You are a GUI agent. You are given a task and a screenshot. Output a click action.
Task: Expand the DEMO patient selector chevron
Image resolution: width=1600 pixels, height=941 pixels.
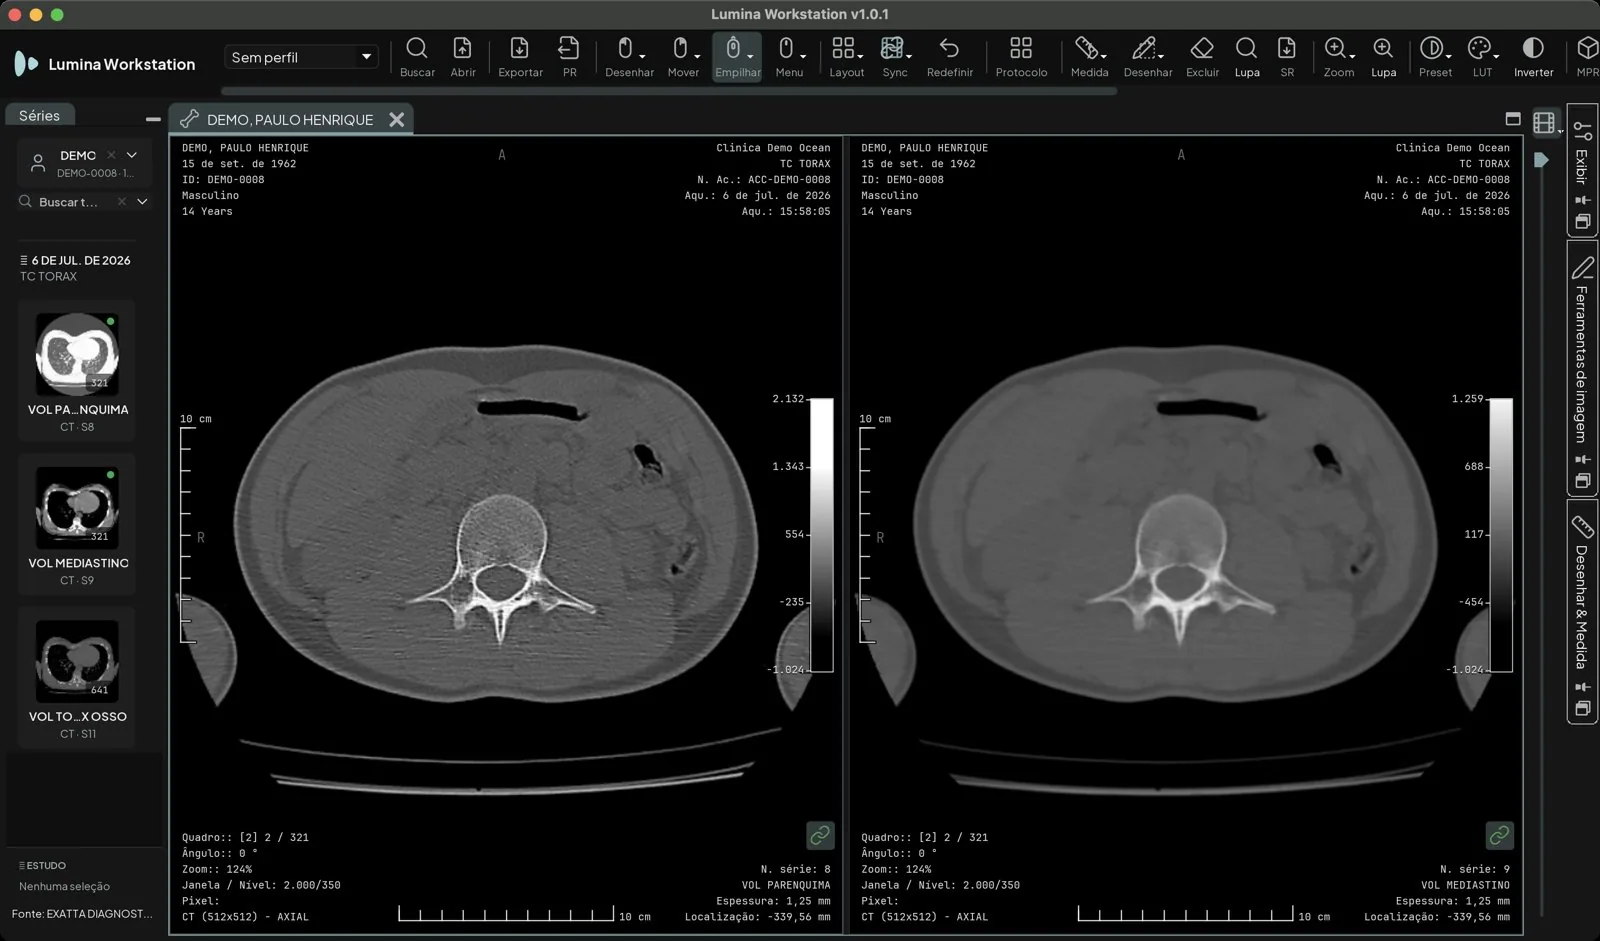[x=132, y=155]
